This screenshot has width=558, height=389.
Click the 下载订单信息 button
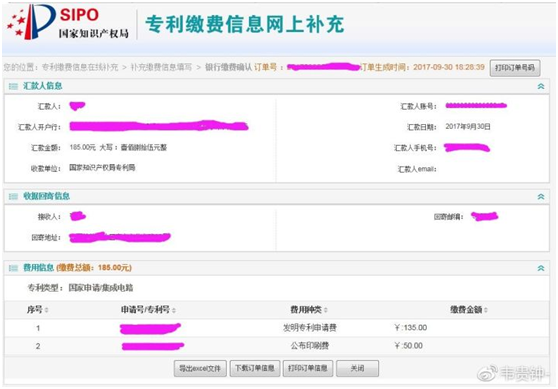click(255, 368)
